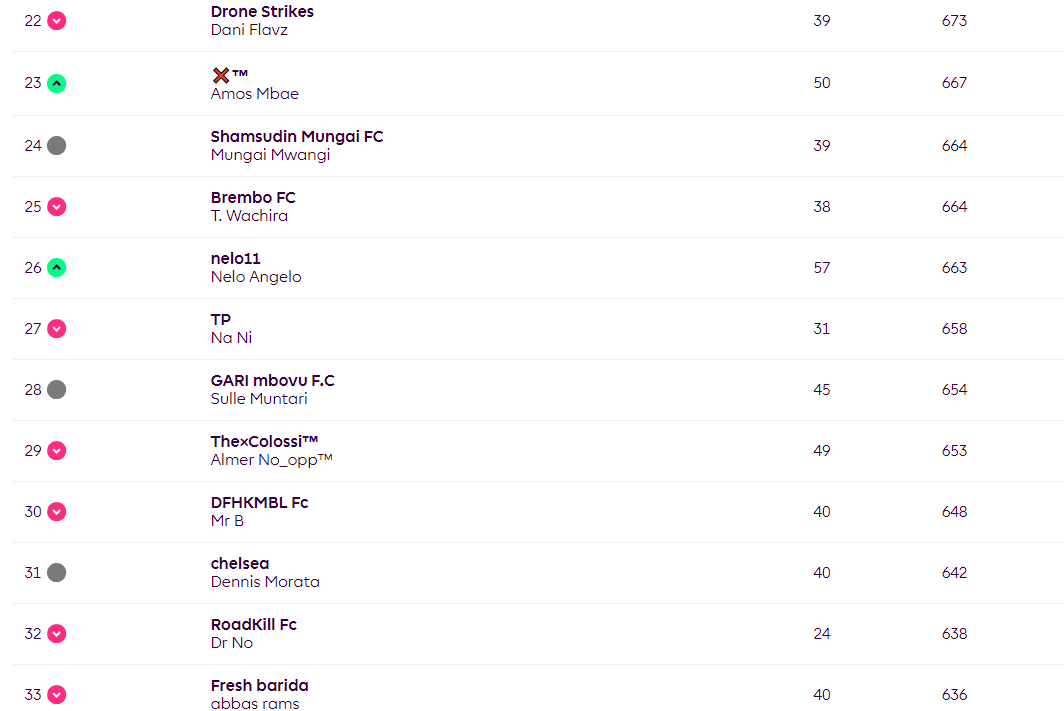
Task: Click the pink down-arrow beside Brembo FC
Action: 57,207
